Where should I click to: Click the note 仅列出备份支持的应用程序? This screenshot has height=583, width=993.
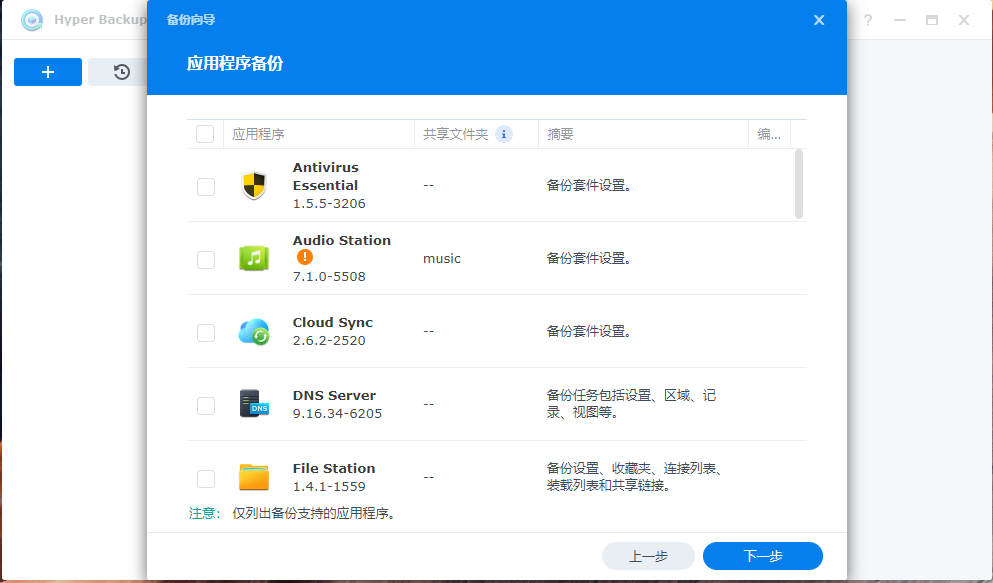(x=314, y=513)
